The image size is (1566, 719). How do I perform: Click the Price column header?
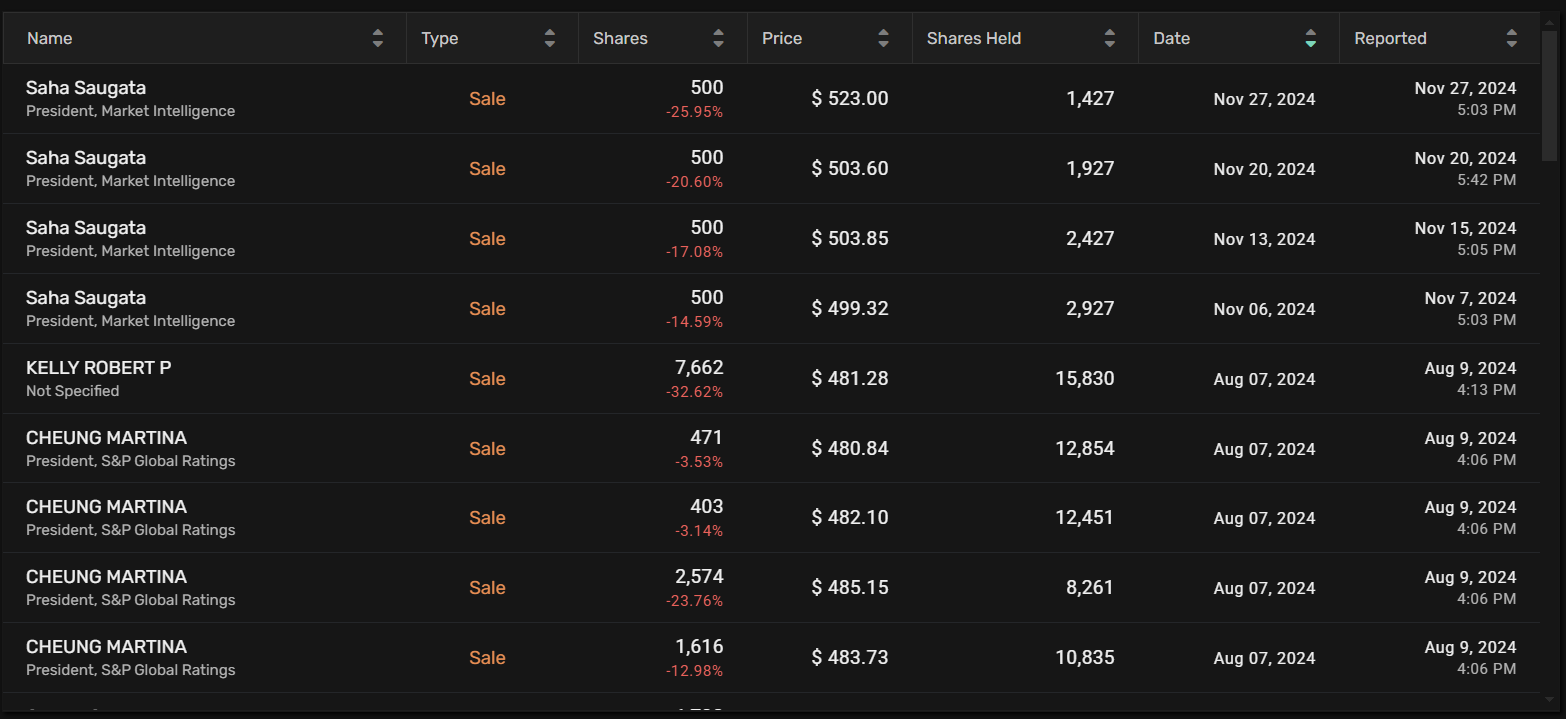coord(830,38)
